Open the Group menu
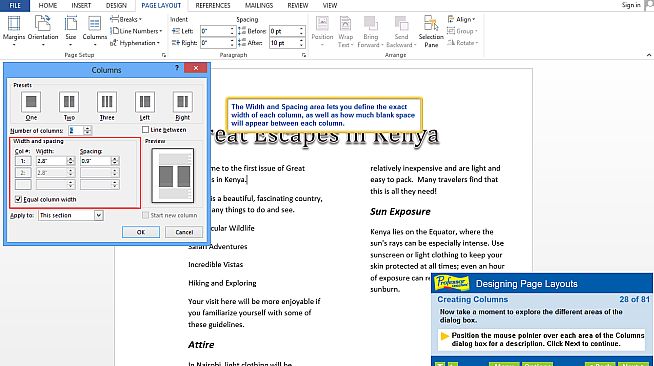Image resolution: width=654 pixels, height=366 pixels. [x=462, y=31]
